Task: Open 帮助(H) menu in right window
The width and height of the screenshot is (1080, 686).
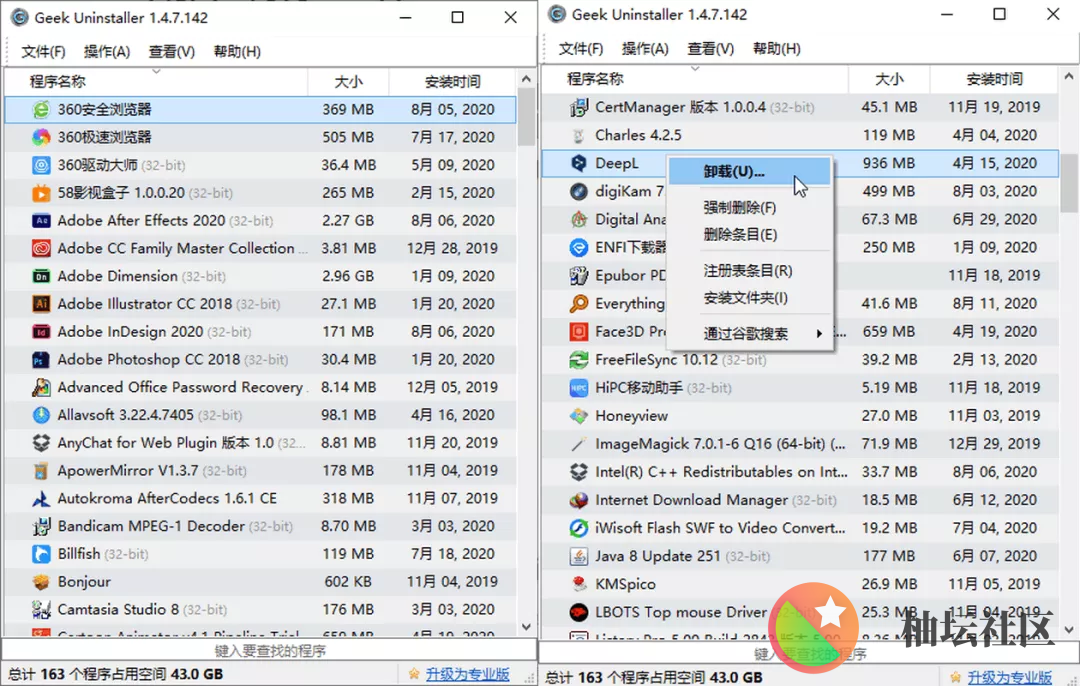Action: [776, 49]
